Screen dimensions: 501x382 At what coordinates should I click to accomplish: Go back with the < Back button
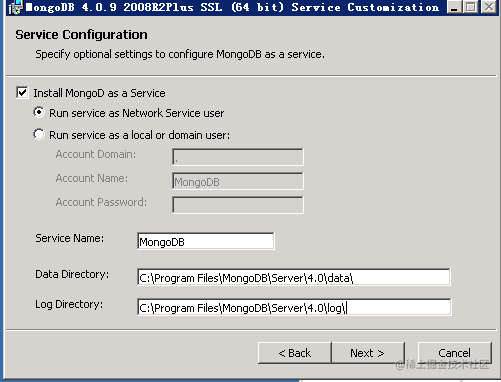coord(295,353)
